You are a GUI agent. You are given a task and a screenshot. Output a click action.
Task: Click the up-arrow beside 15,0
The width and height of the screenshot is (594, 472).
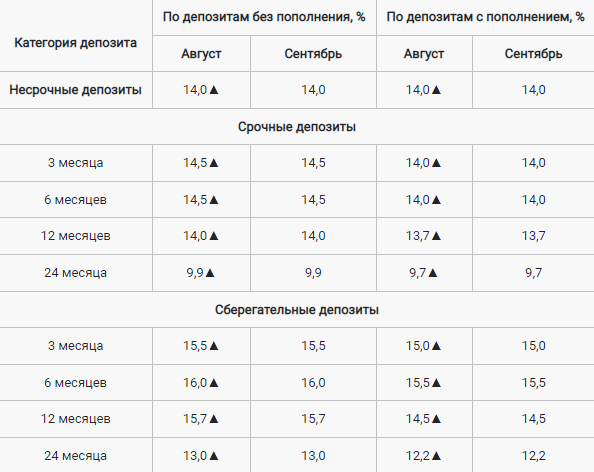[x=436, y=346]
